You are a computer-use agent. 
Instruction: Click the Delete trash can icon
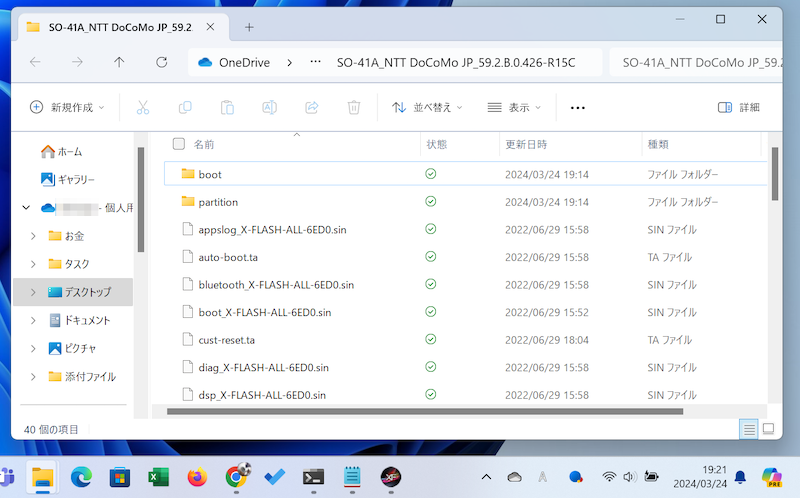pos(353,107)
